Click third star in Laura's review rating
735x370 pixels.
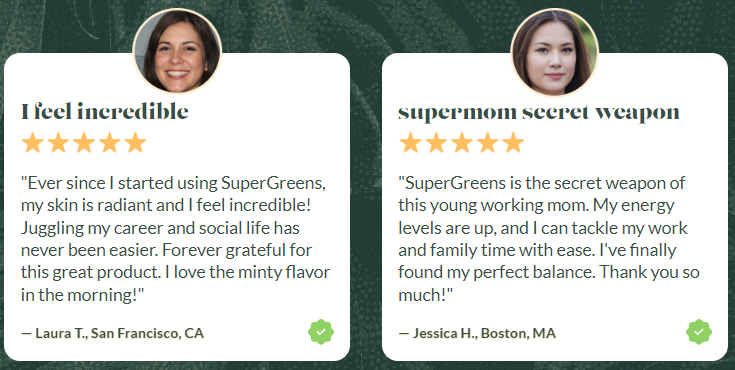point(84,142)
